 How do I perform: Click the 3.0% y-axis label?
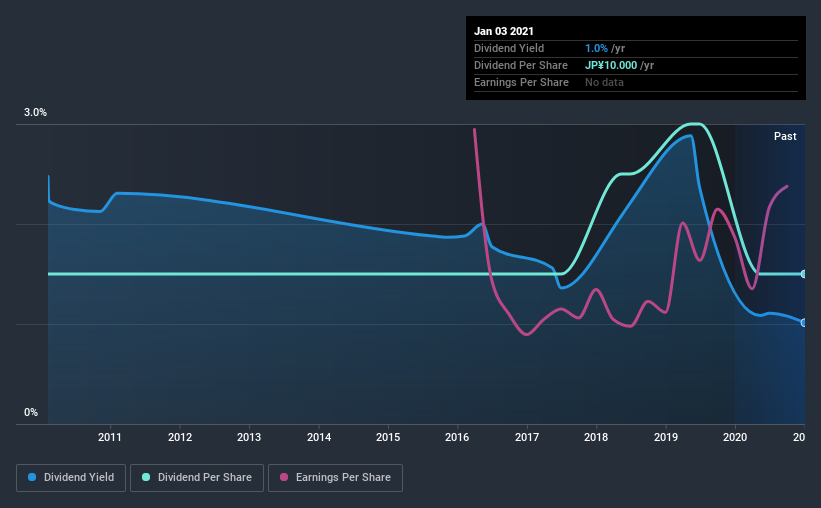35,112
